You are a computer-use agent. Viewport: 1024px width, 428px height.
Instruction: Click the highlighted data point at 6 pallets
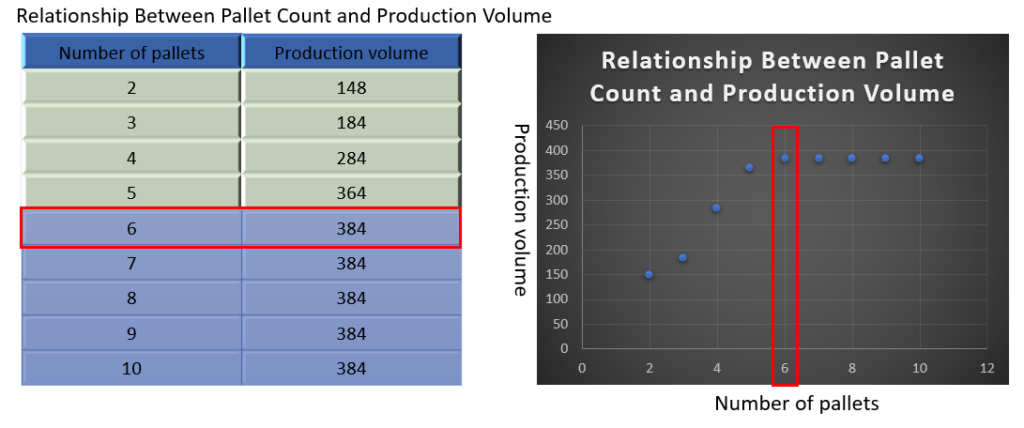pos(785,158)
